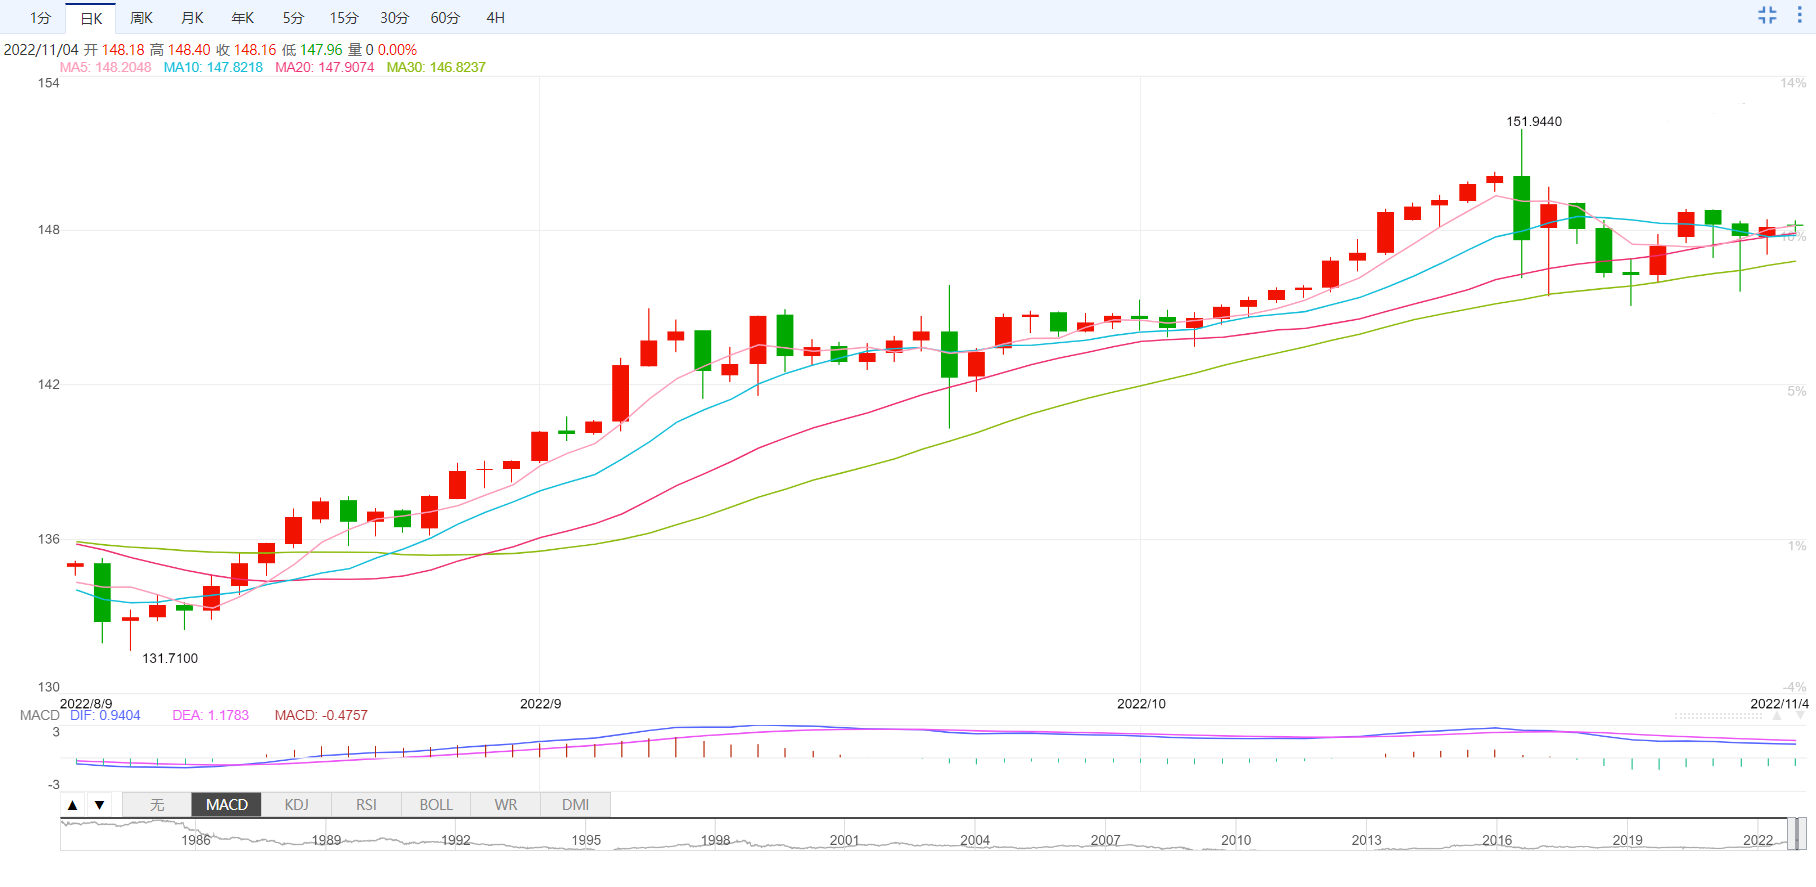Click the black up-triangle indicator button

coord(73,805)
